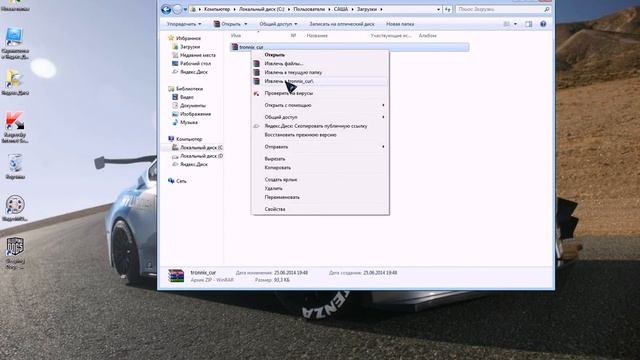Open the Общий доступ toolbar dropdown

click(x=278, y=24)
